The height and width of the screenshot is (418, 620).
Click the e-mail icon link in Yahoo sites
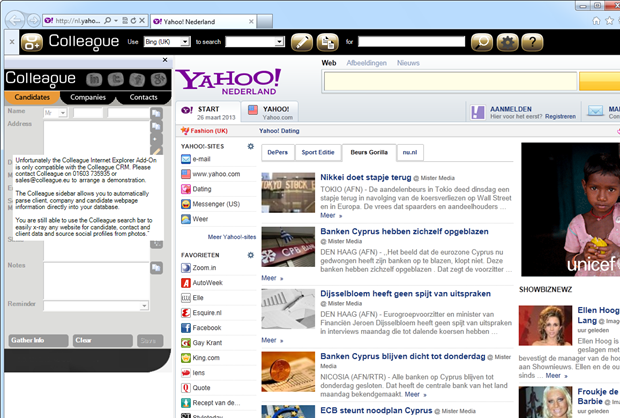[x=186, y=159]
